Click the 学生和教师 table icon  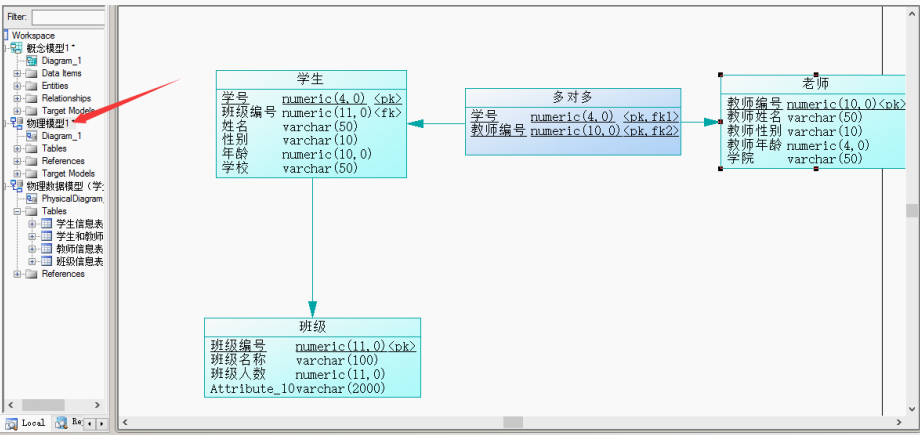click(x=47, y=236)
